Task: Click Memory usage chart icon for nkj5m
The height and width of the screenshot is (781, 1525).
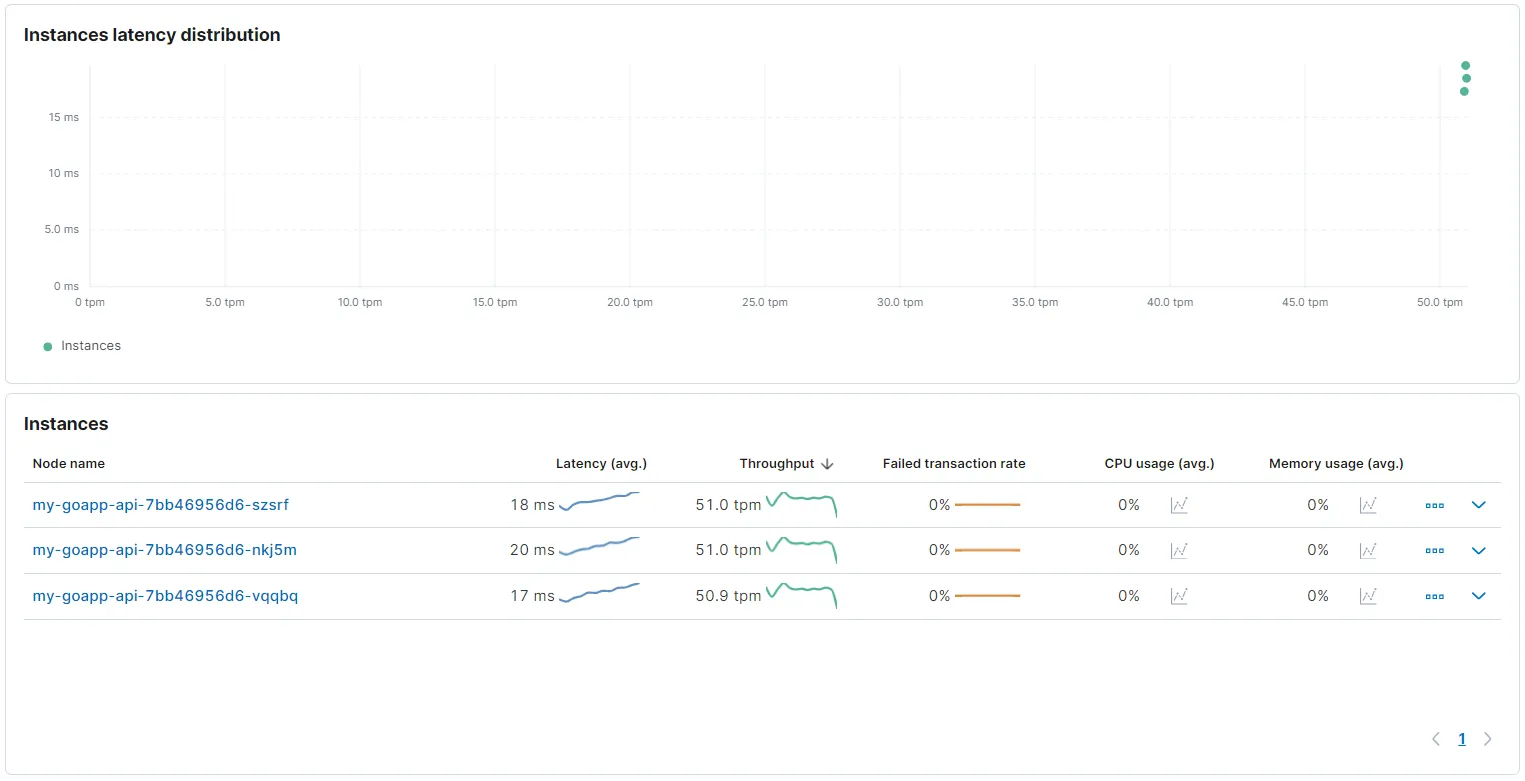Action: (1368, 550)
